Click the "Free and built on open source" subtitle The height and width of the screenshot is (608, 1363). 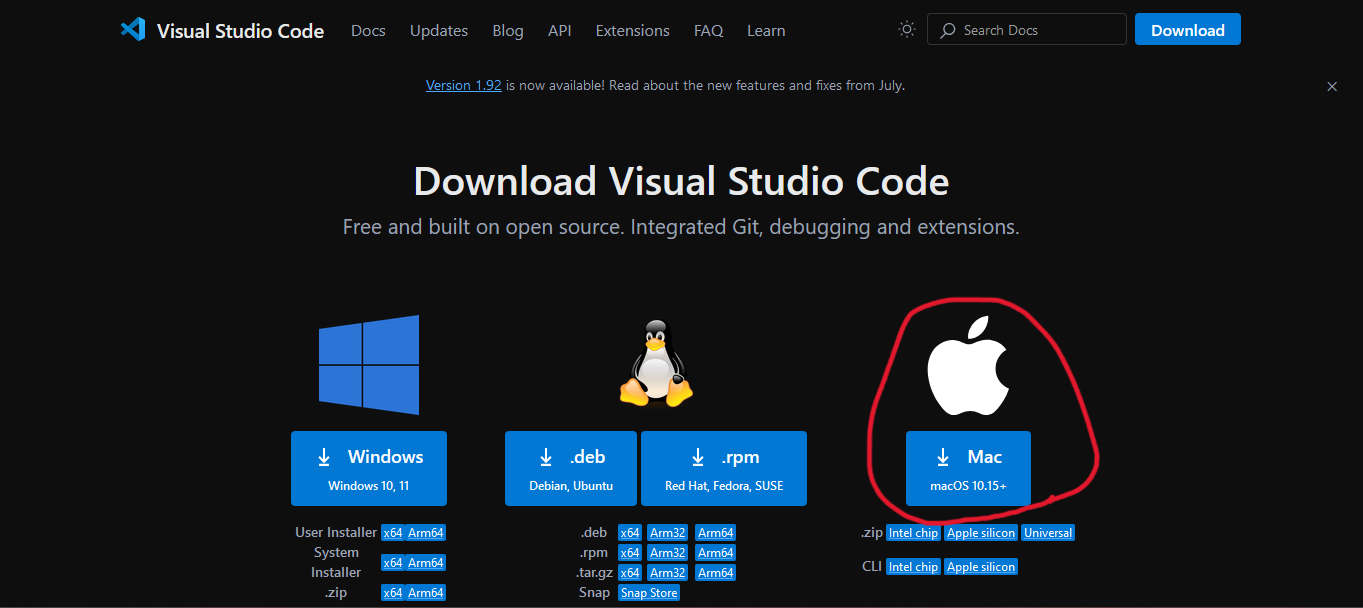tap(681, 227)
